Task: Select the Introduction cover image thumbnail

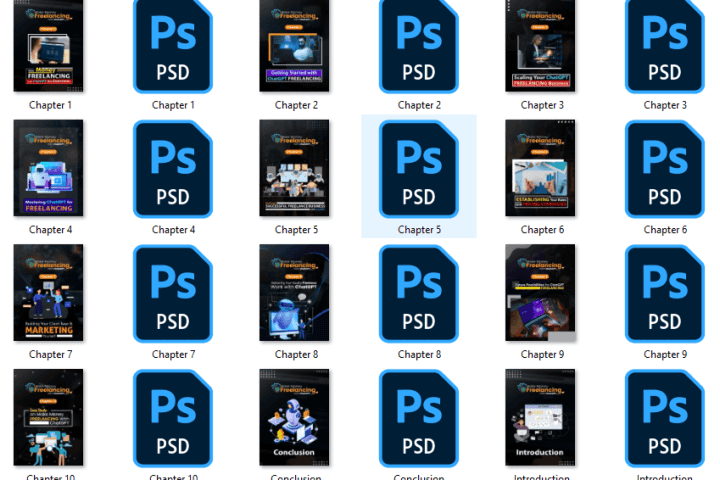Action: pyautogui.click(x=540, y=418)
